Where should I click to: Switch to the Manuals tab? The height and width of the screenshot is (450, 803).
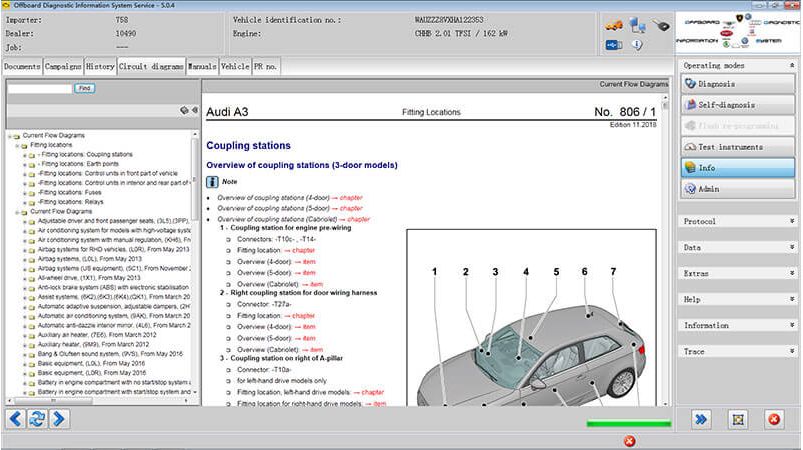(202, 67)
